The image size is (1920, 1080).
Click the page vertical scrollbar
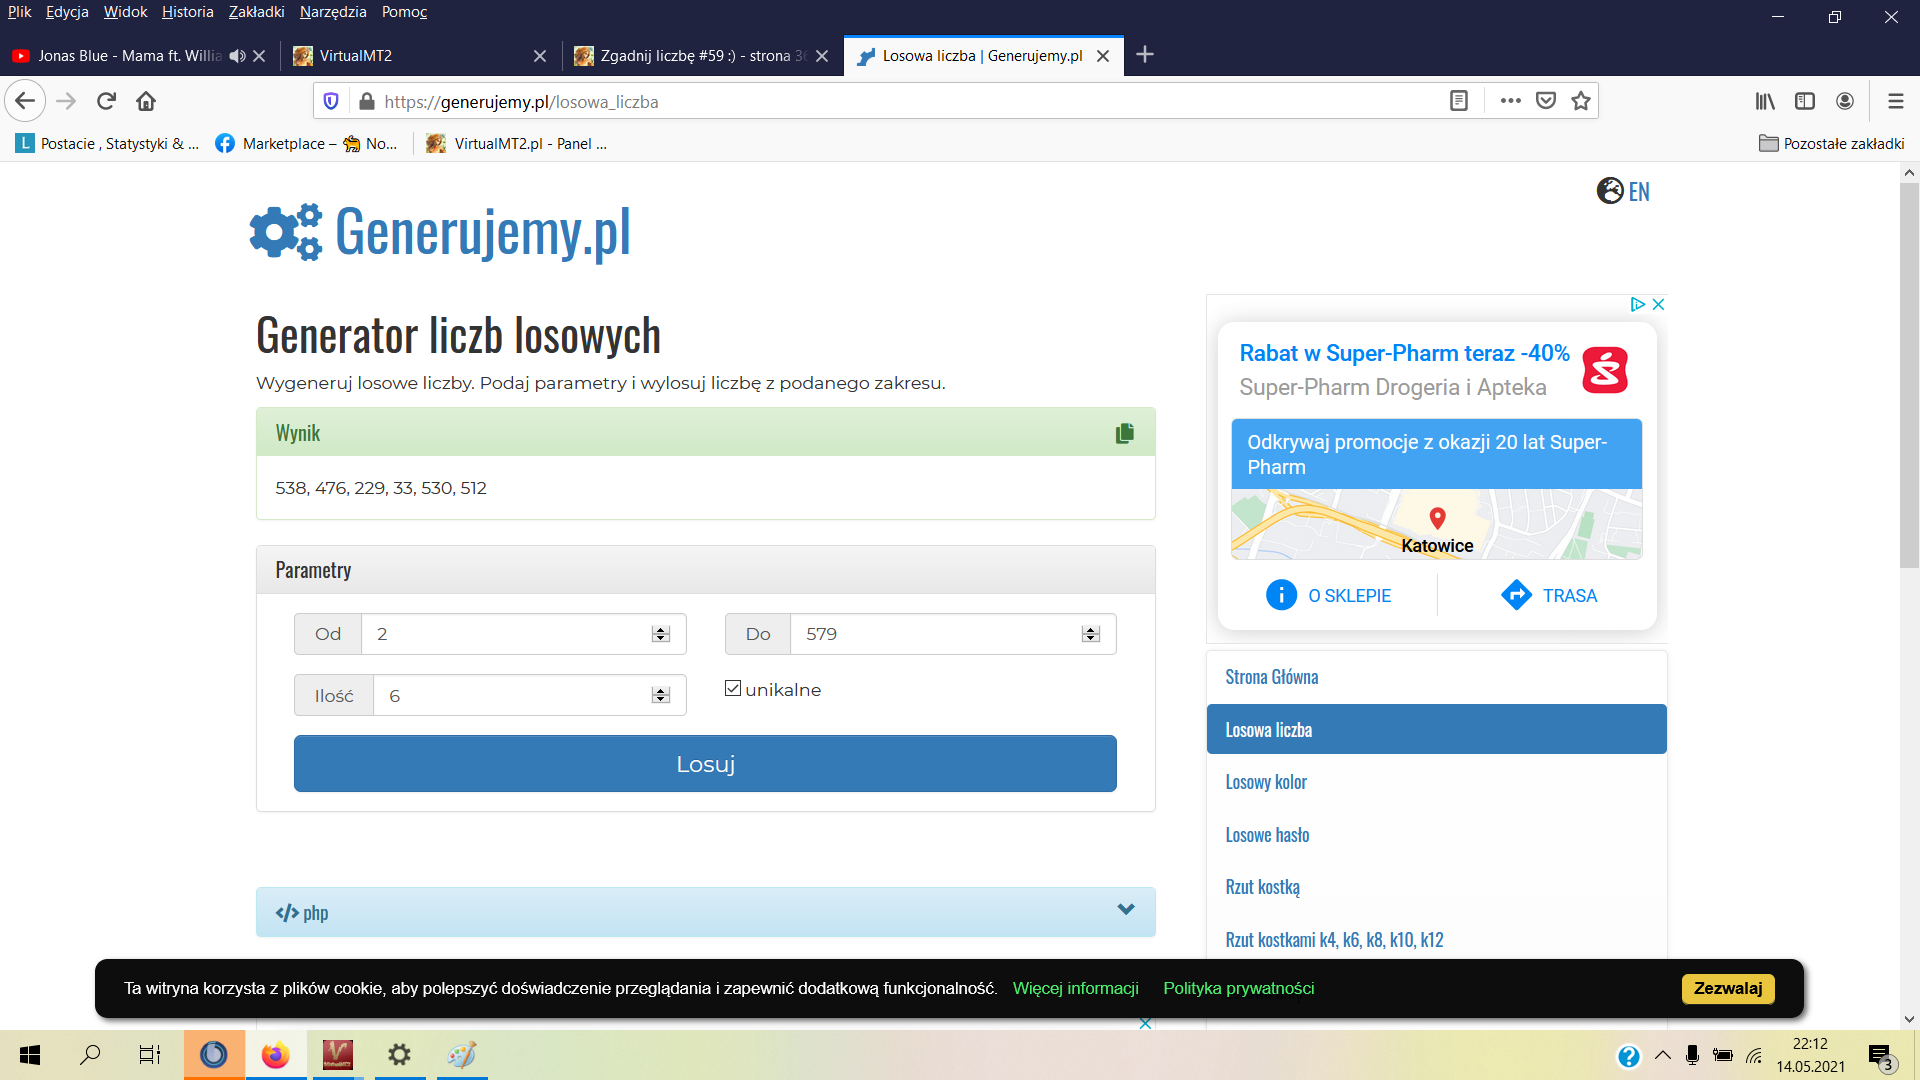[1909, 375]
